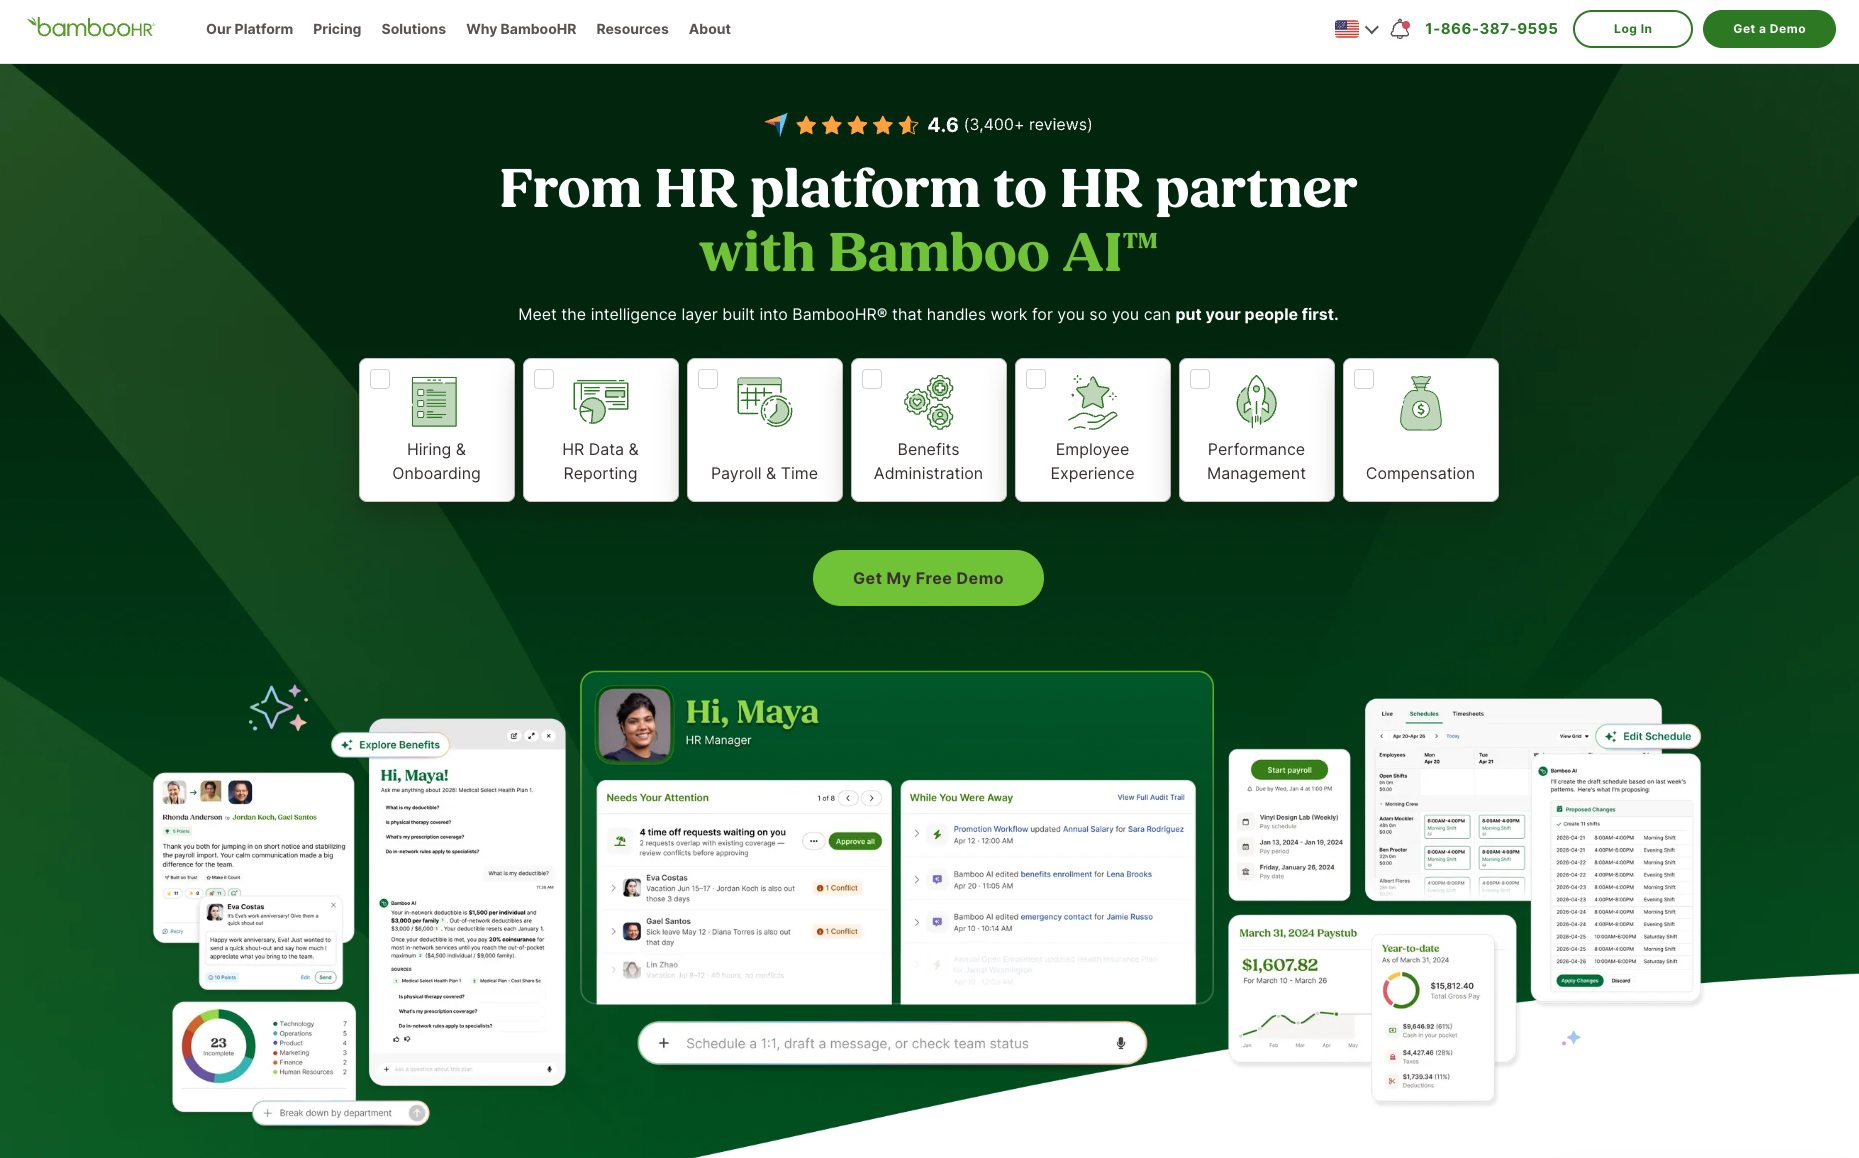This screenshot has height=1158, width=1859.
Task: Expand the country selector chevron
Action: [x=1371, y=29]
